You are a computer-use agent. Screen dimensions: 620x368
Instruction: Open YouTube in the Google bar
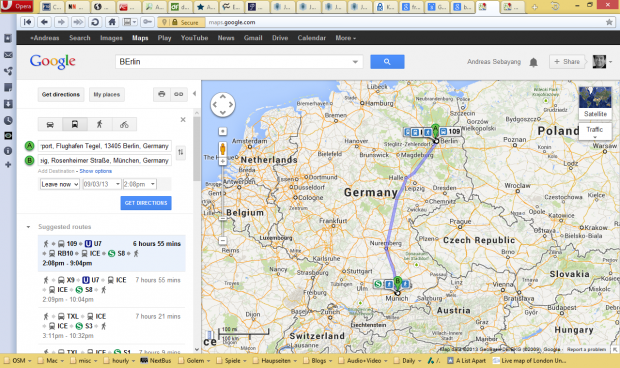(x=194, y=38)
